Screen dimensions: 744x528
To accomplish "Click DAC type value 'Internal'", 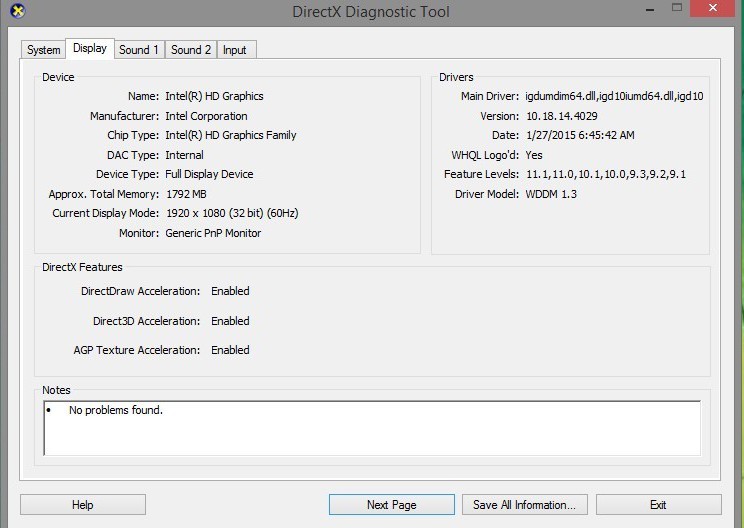I will pos(184,155).
